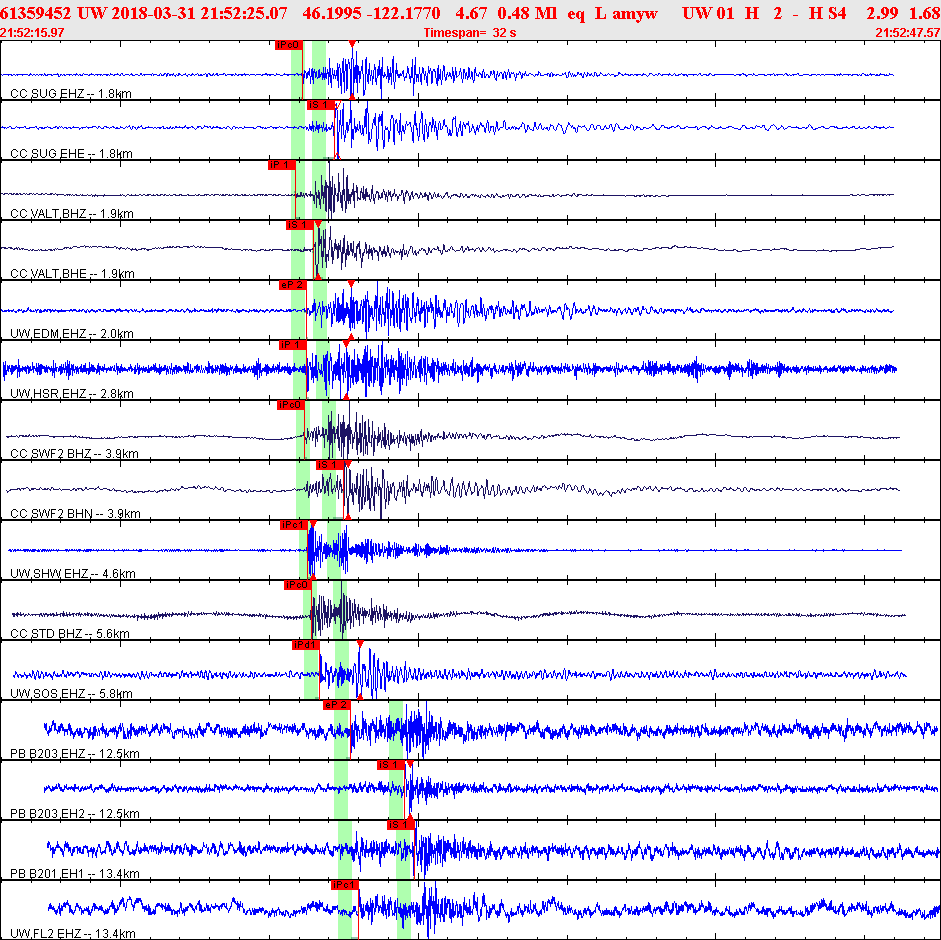This screenshot has height=940, width=941.
Task: Select the eP 2 pick on PB.B203.EHZ
Action: [336, 705]
